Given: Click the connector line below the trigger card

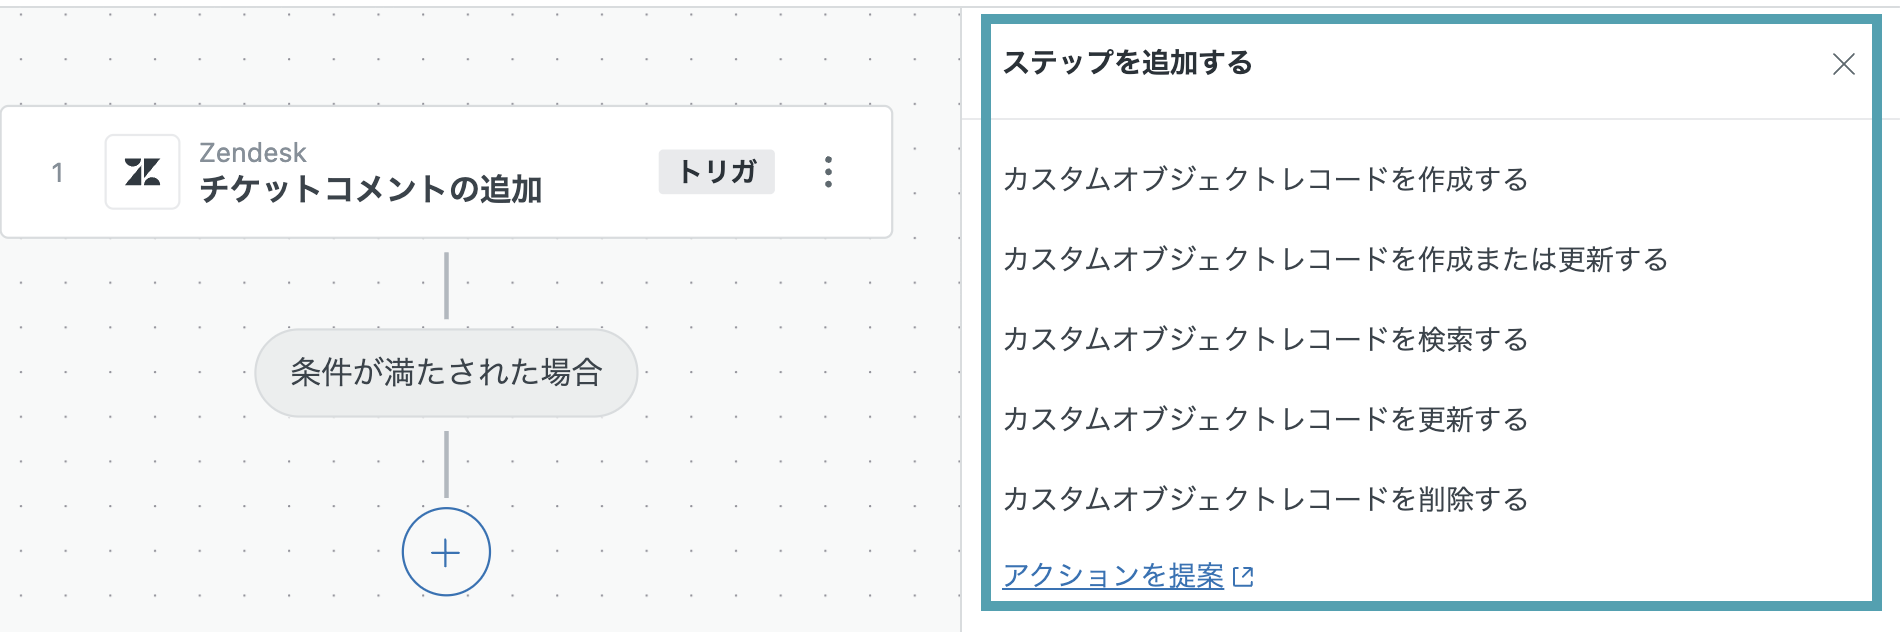Looking at the screenshot, I should 446,285.
